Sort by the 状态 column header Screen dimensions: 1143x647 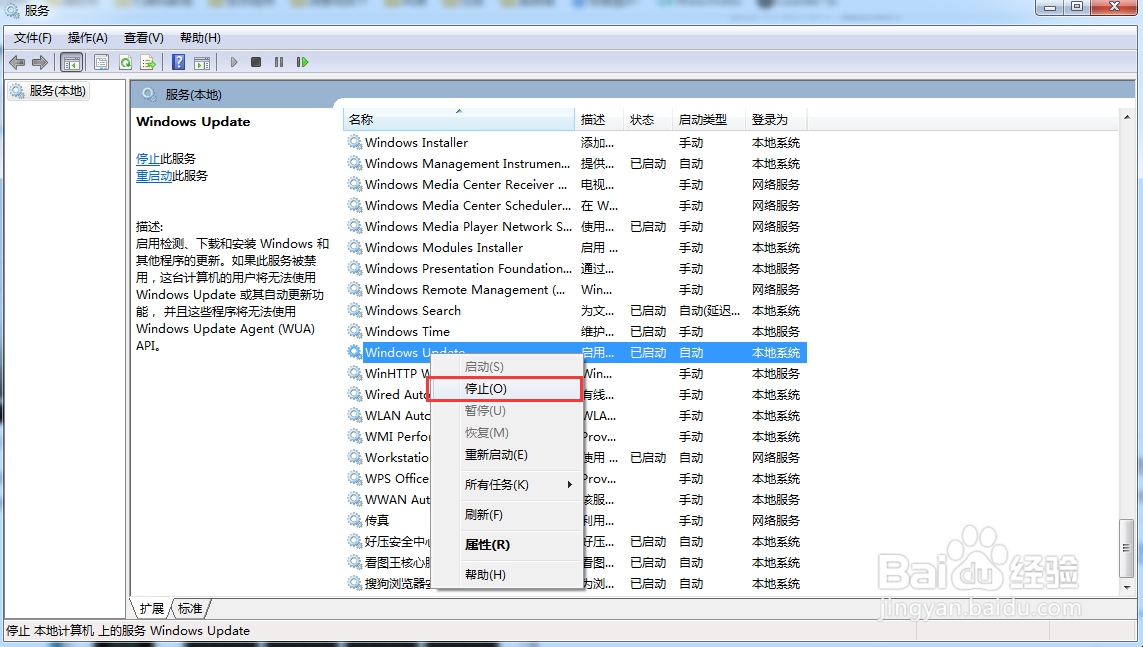click(x=648, y=119)
